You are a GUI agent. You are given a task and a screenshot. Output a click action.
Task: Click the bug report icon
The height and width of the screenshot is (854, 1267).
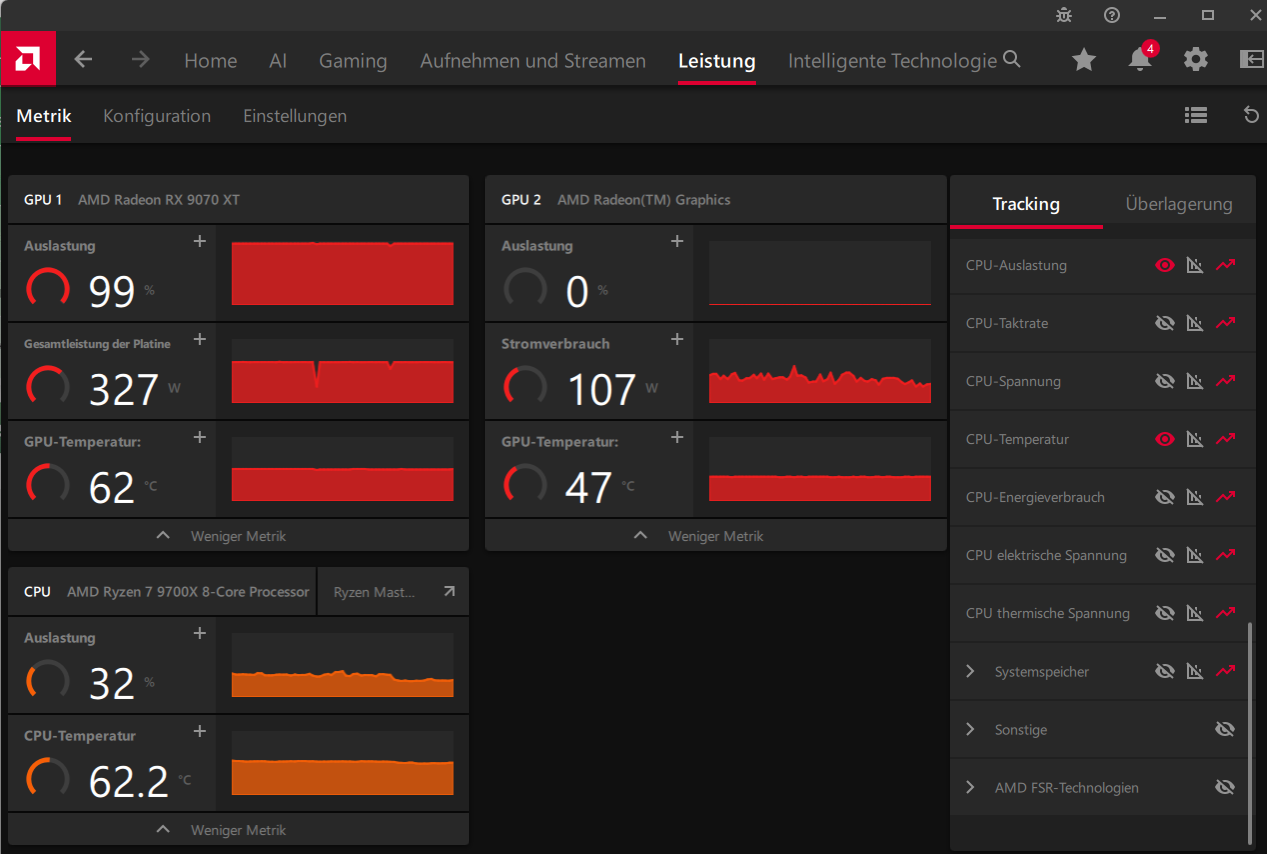[x=1064, y=15]
